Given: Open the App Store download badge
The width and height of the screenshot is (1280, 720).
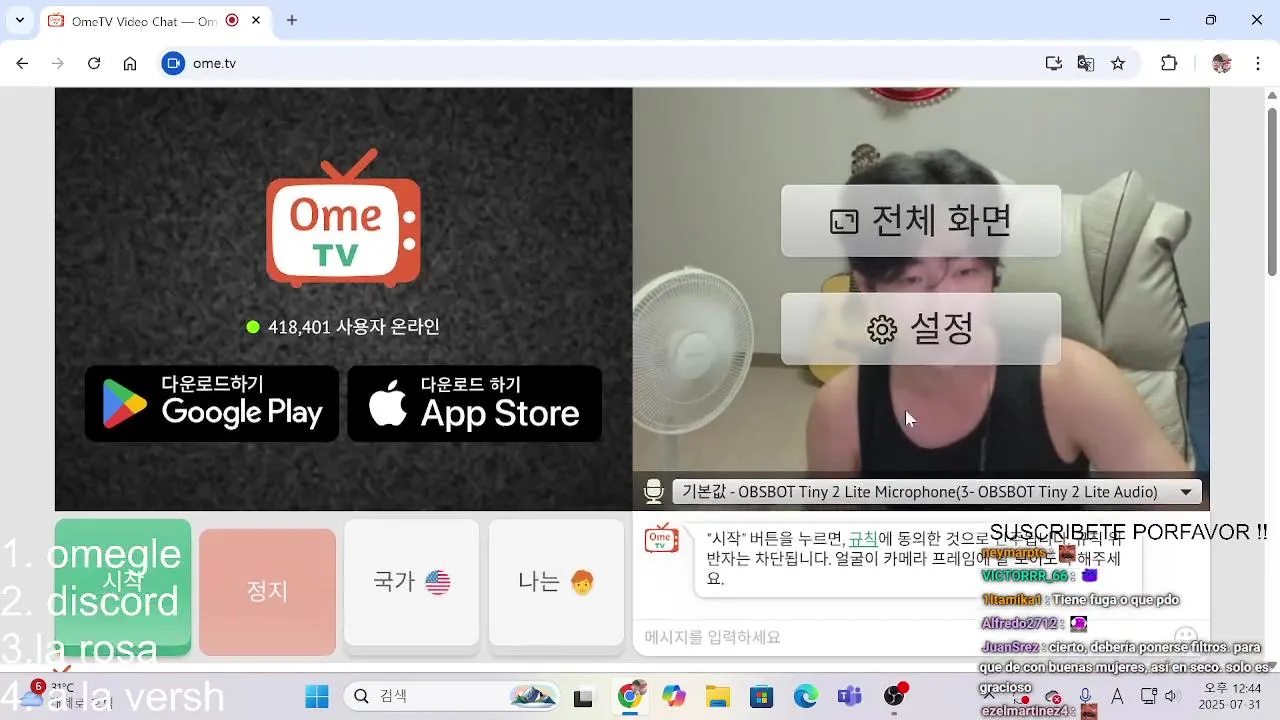Looking at the screenshot, I should 475,403.
